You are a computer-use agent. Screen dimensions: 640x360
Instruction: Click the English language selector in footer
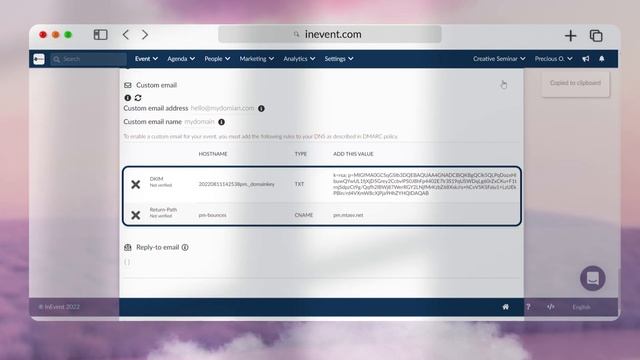tap(581, 307)
